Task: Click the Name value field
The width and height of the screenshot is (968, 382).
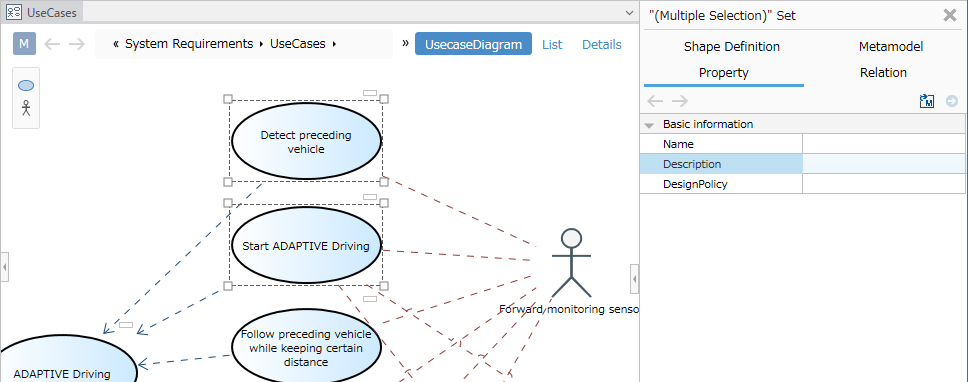Action: tap(883, 144)
